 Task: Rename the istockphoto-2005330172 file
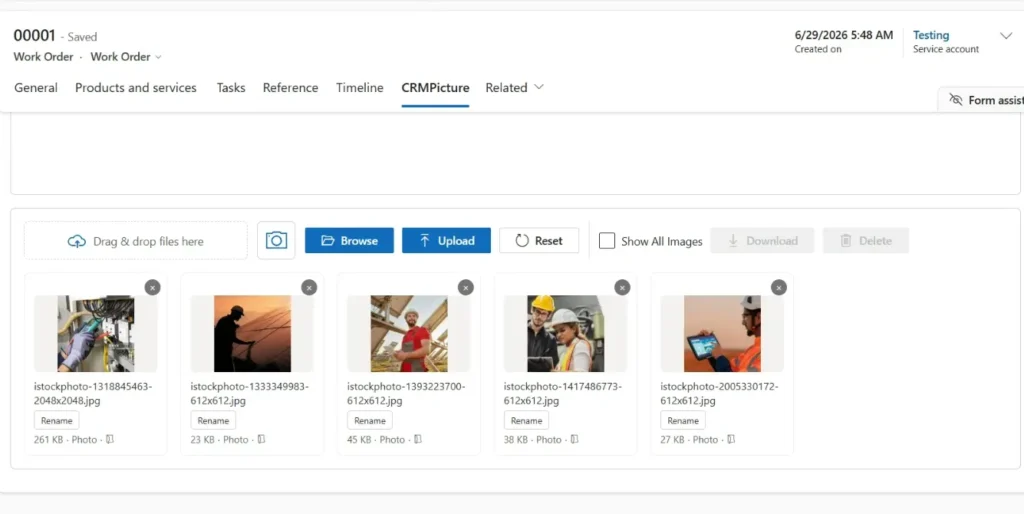(x=683, y=421)
